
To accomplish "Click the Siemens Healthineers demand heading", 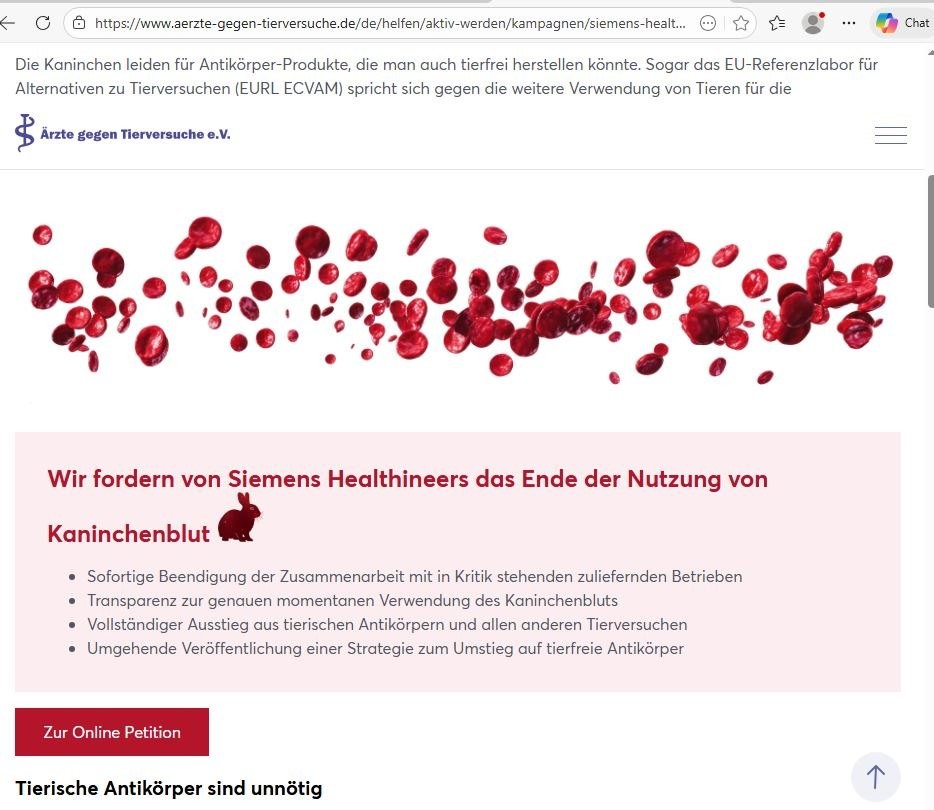I will [x=407, y=479].
